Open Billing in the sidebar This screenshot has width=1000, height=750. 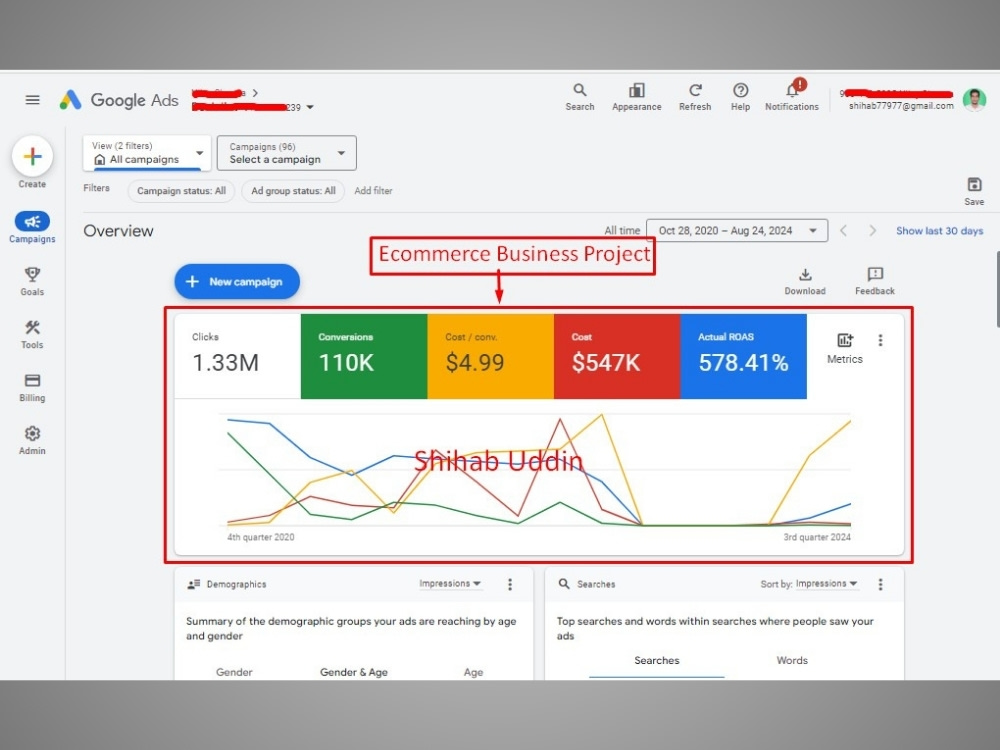32,387
